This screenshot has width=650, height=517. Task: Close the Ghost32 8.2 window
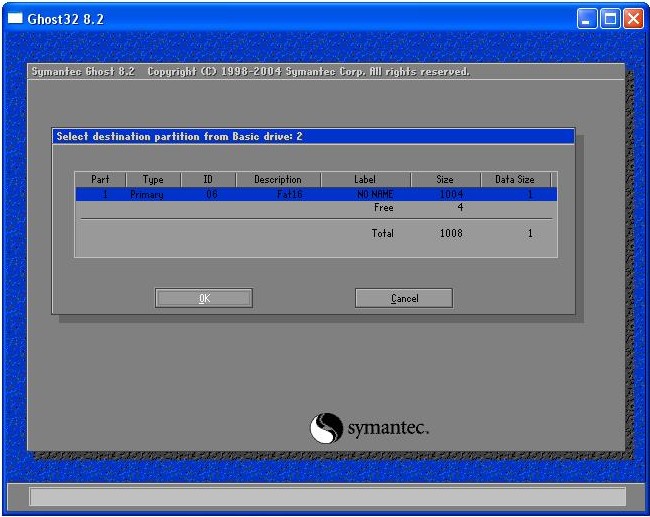click(633, 19)
